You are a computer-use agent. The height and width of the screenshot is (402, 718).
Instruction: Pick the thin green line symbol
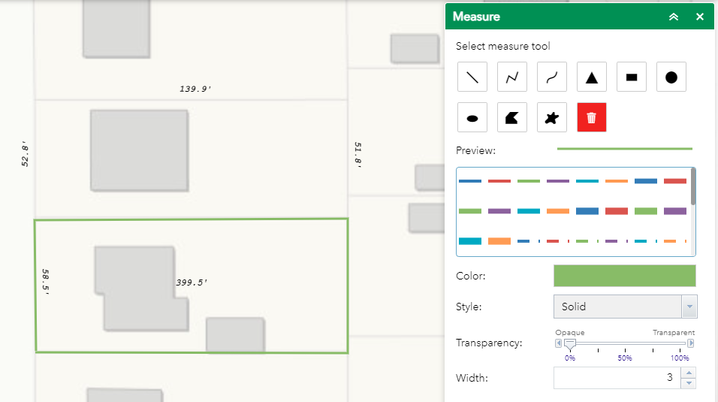coord(528,181)
